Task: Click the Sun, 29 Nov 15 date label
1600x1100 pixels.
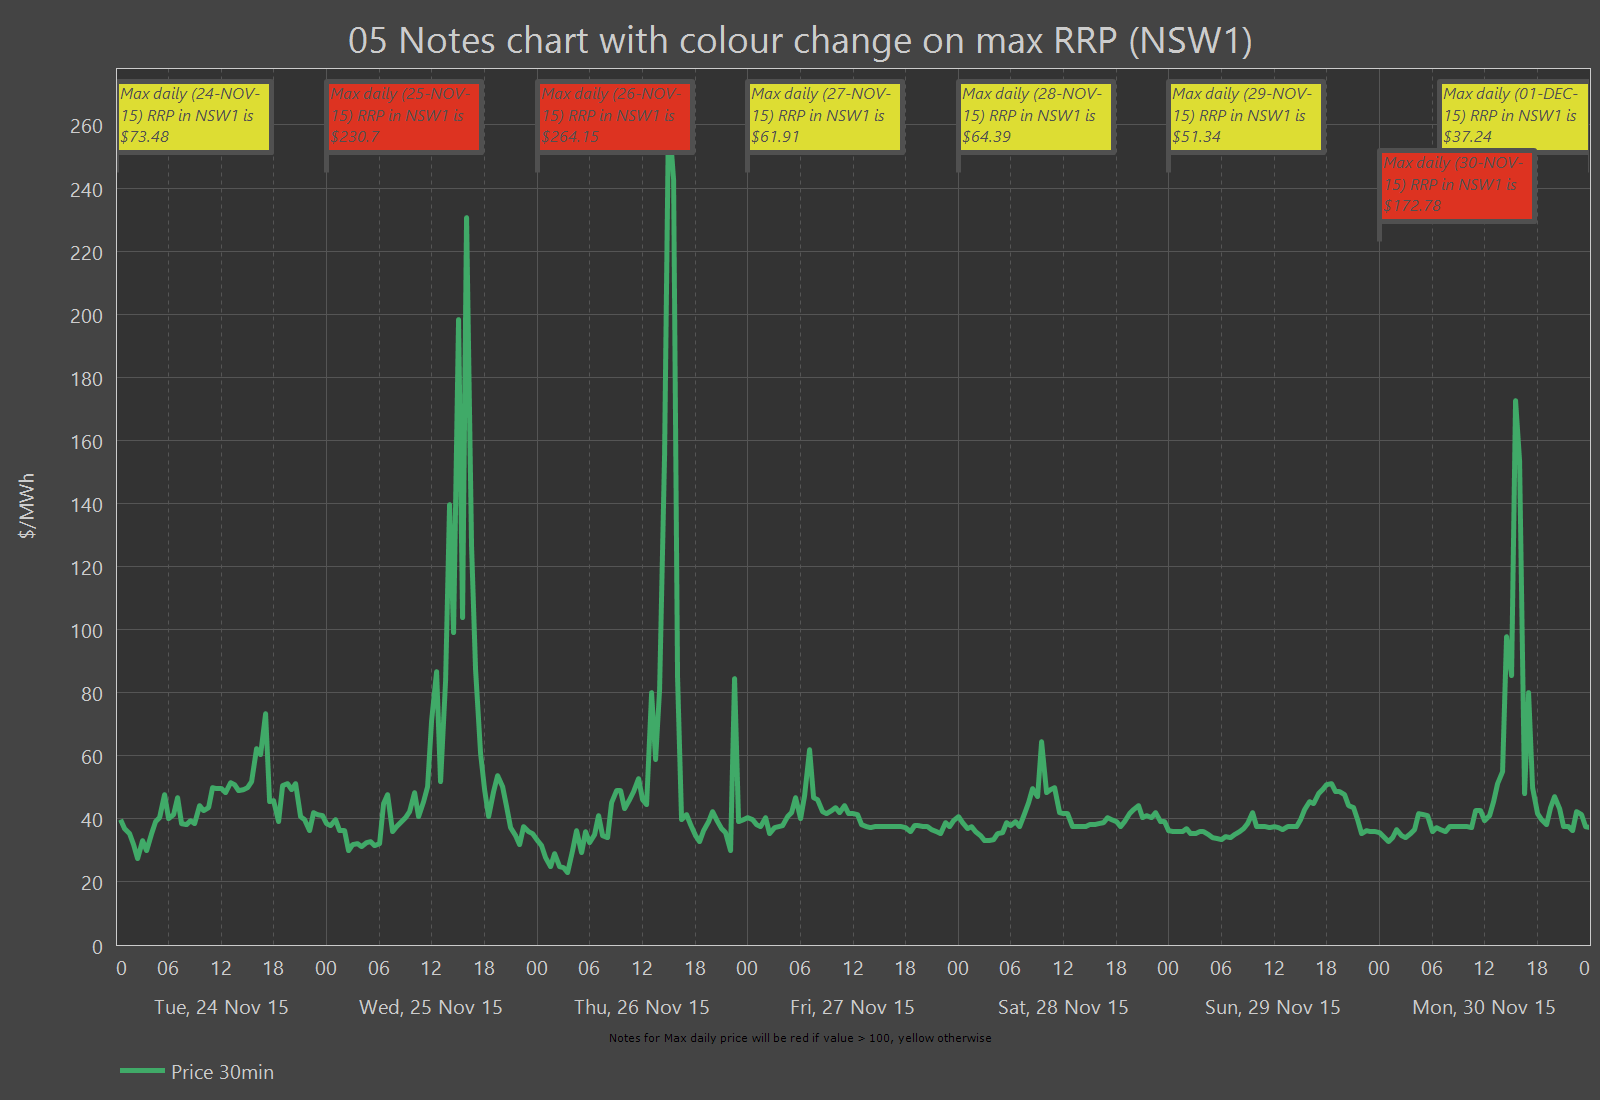Action: pos(1272,1007)
